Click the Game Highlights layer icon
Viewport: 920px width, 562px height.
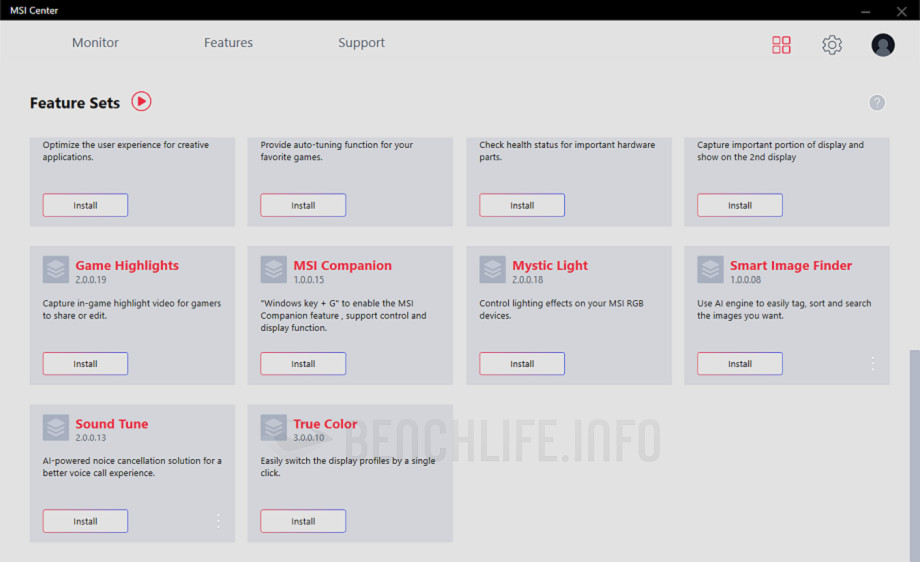[x=56, y=270]
